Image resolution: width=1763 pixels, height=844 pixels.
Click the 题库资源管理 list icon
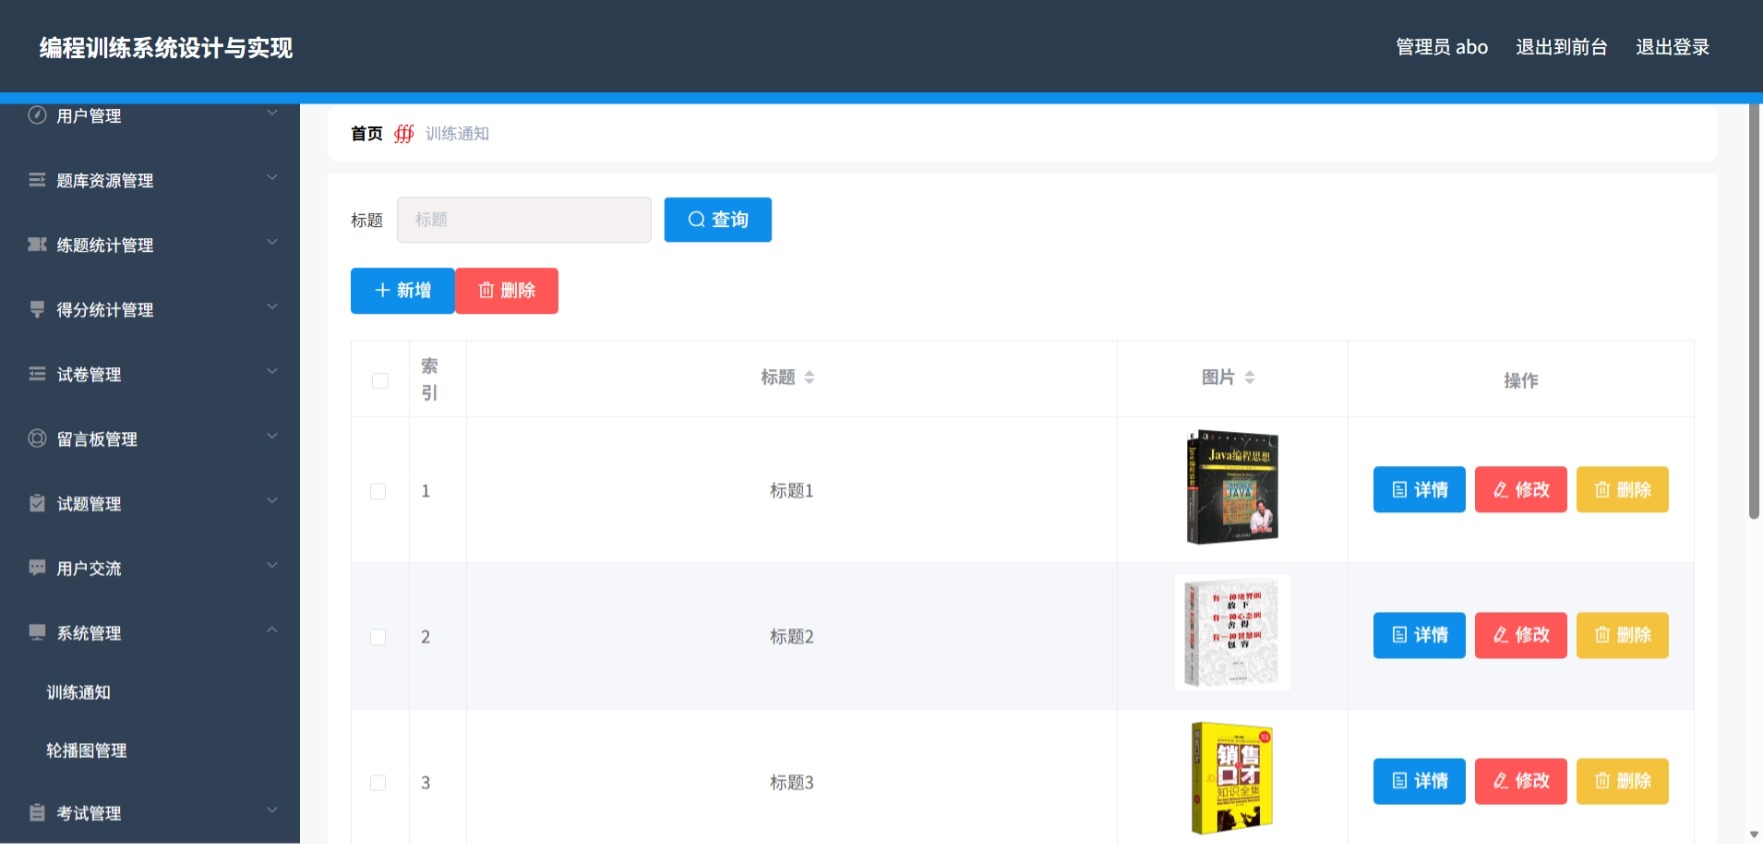(x=37, y=180)
